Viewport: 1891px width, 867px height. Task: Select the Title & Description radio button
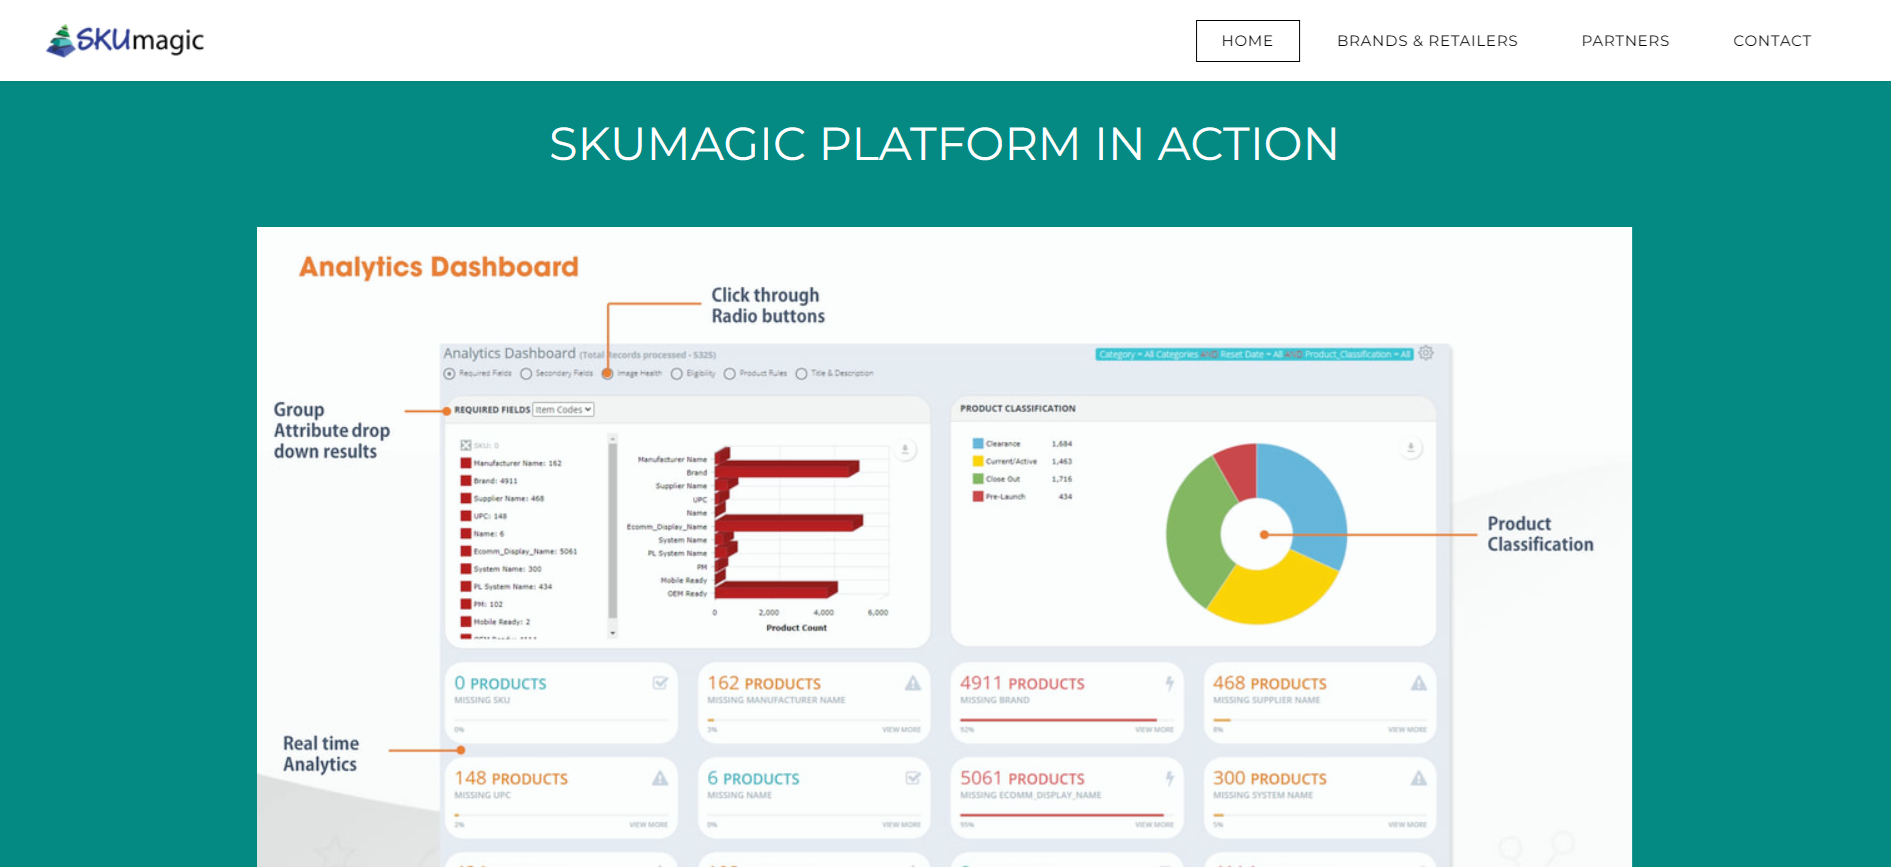pyautogui.click(x=801, y=374)
